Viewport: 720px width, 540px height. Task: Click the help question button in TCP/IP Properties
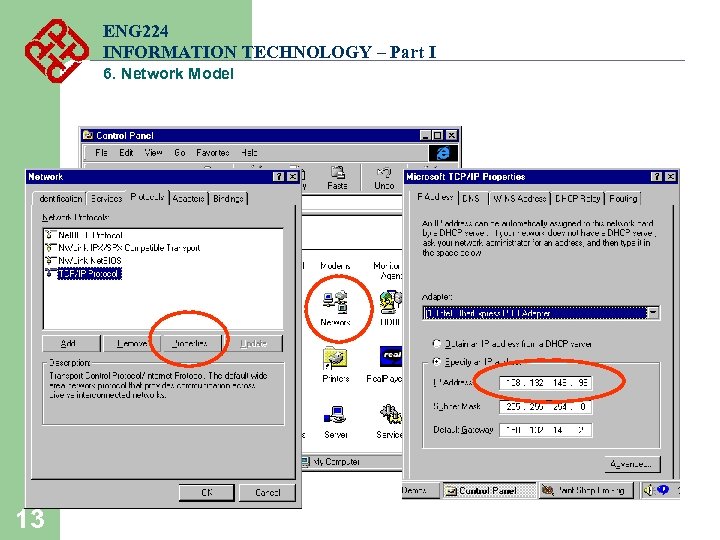pos(657,177)
